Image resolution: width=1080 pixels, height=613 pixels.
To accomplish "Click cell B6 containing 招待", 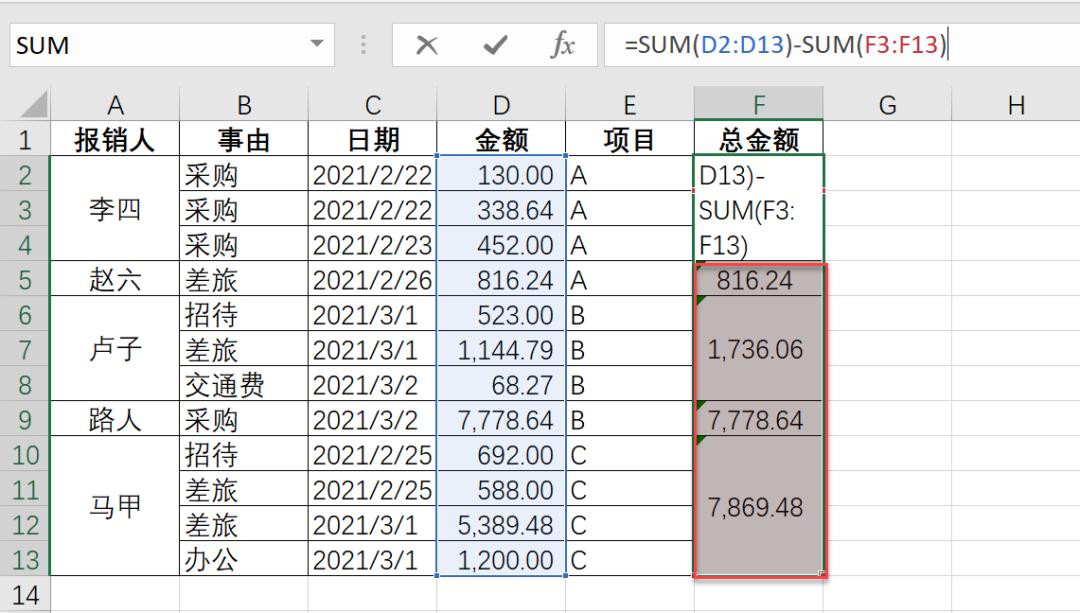I will [x=243, y=314].
